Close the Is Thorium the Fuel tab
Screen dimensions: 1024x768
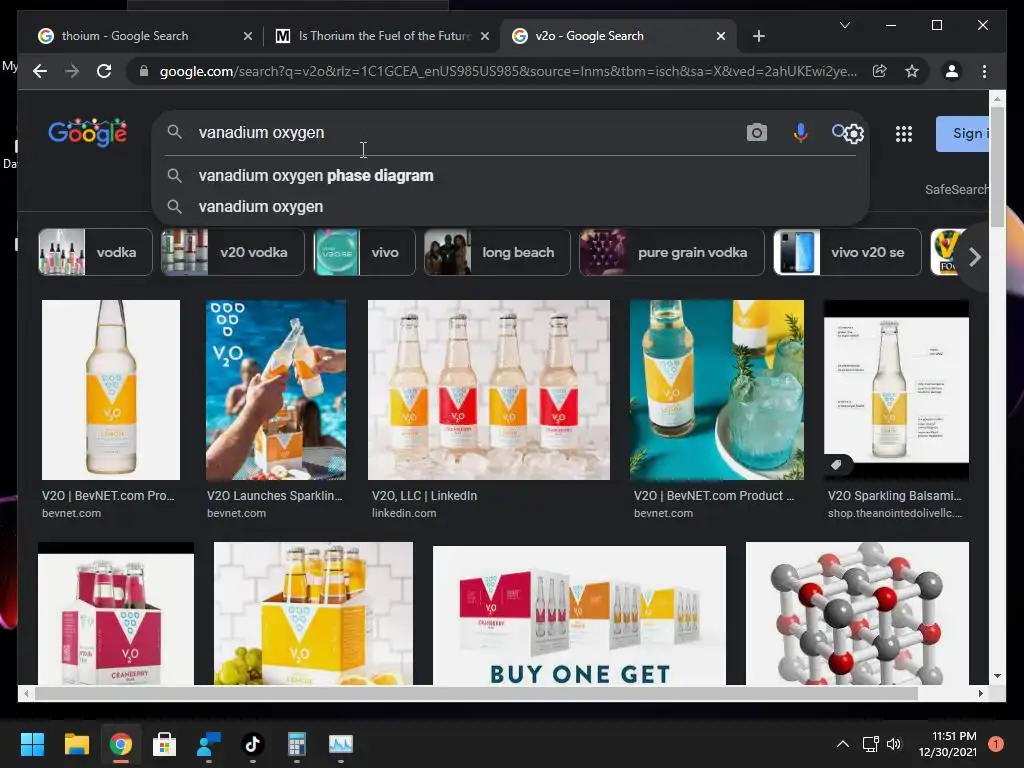coord(485,36)
